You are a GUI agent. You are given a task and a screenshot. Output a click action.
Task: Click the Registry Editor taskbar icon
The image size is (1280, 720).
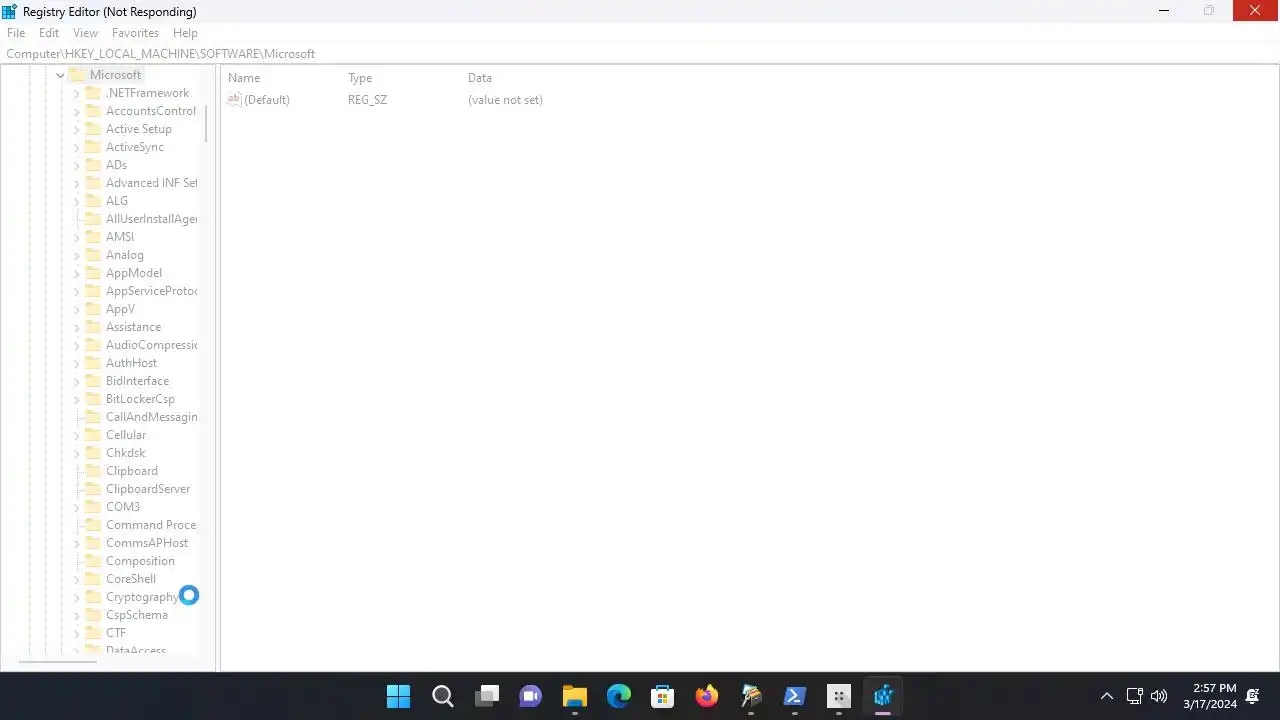(x=882, y=696)
